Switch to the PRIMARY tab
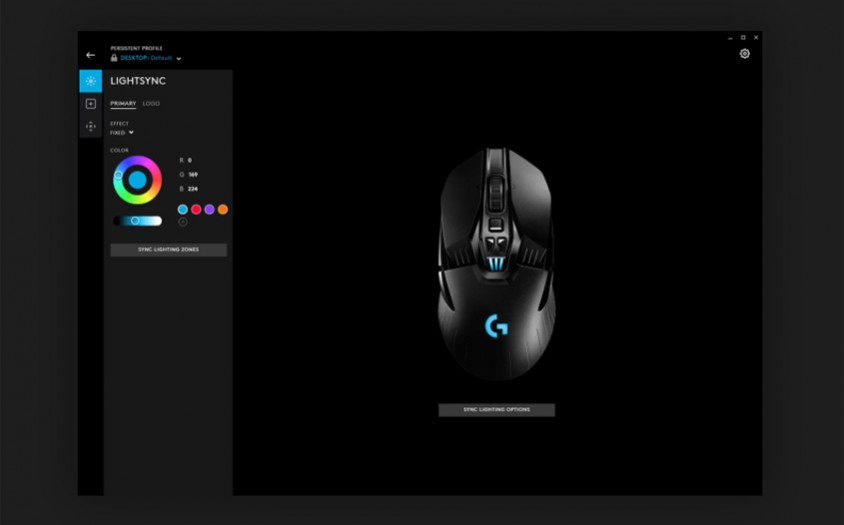This screenshot has width=844, height=525. click(x=123, y=103)
